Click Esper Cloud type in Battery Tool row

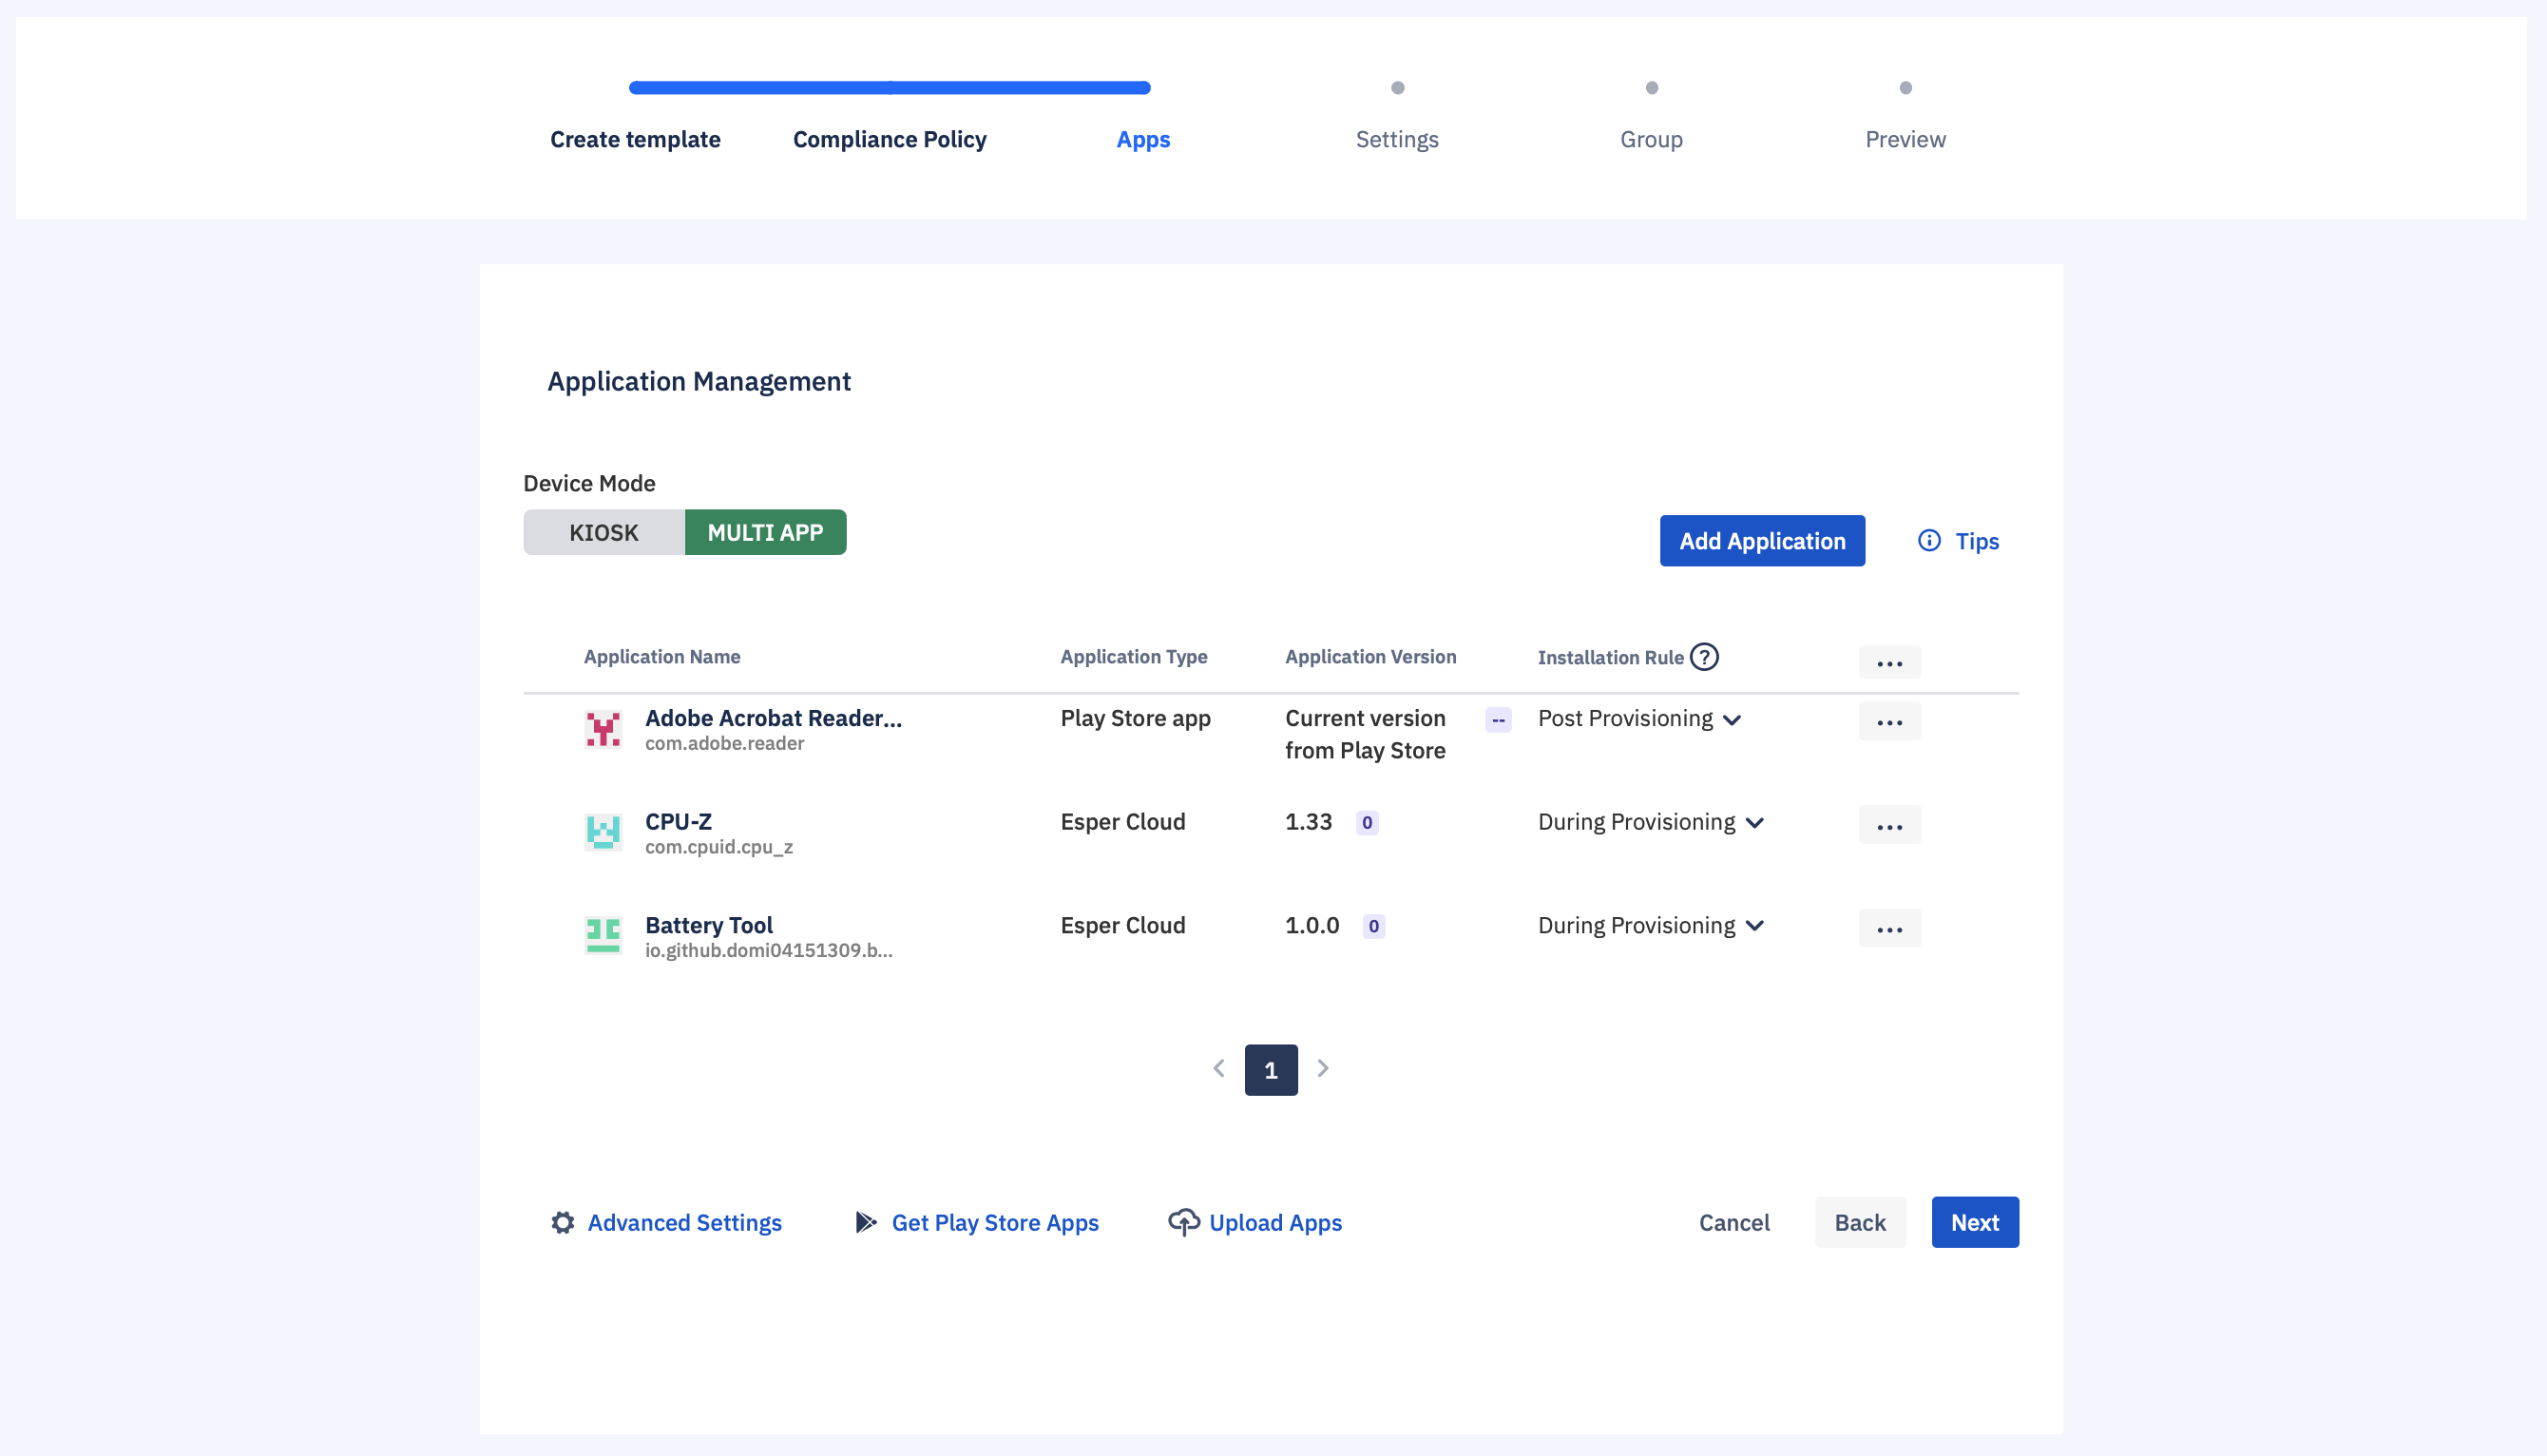pyautogui.click(x=1122, y=926)
